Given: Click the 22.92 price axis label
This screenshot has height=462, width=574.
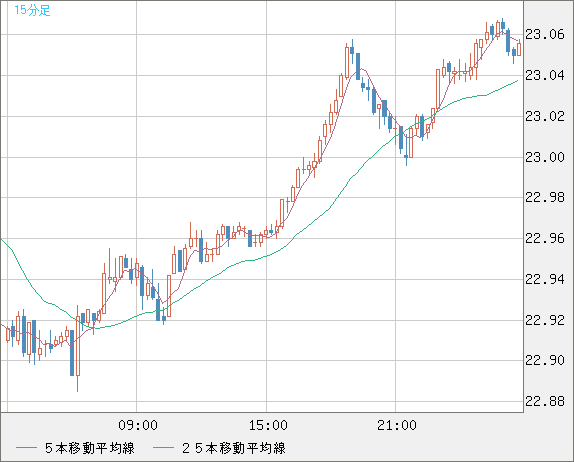Looking at the screenshot, I should (545, 321).
